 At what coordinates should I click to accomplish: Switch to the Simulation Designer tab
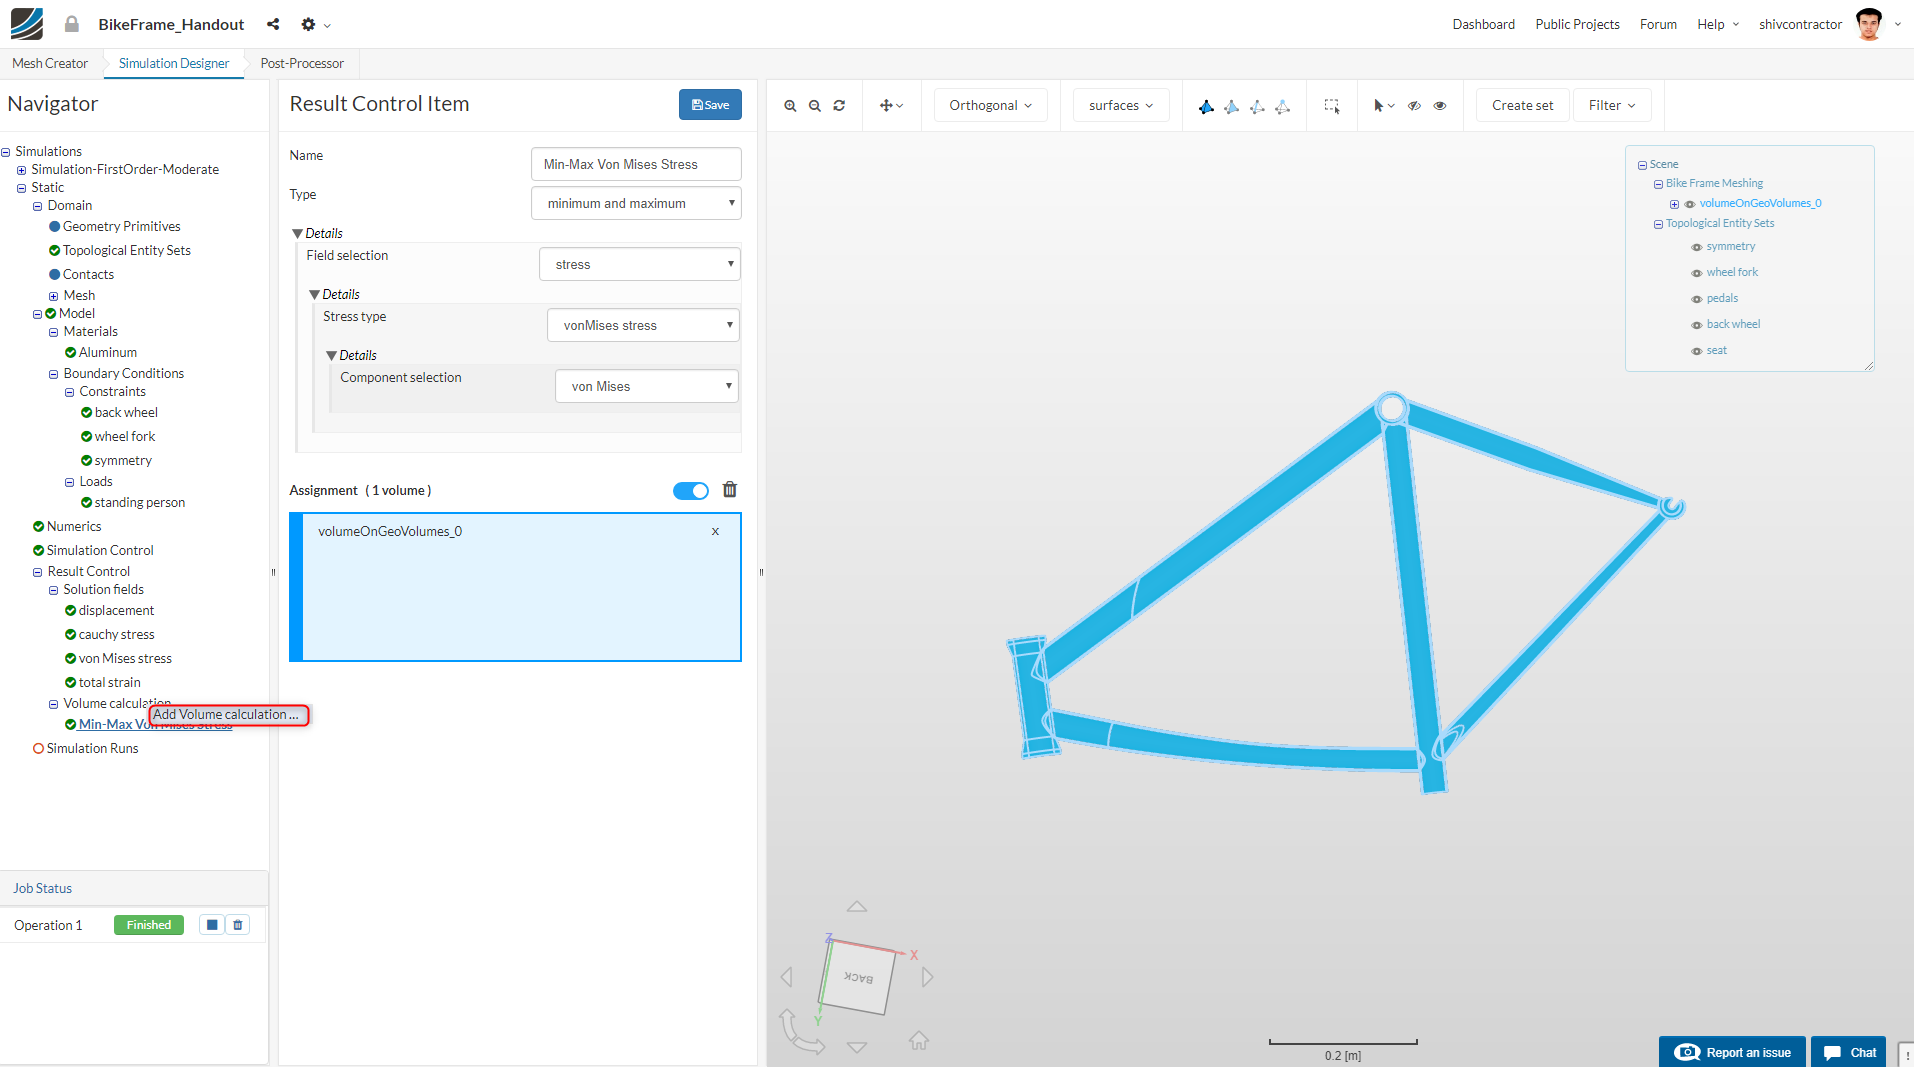(174, 64)
